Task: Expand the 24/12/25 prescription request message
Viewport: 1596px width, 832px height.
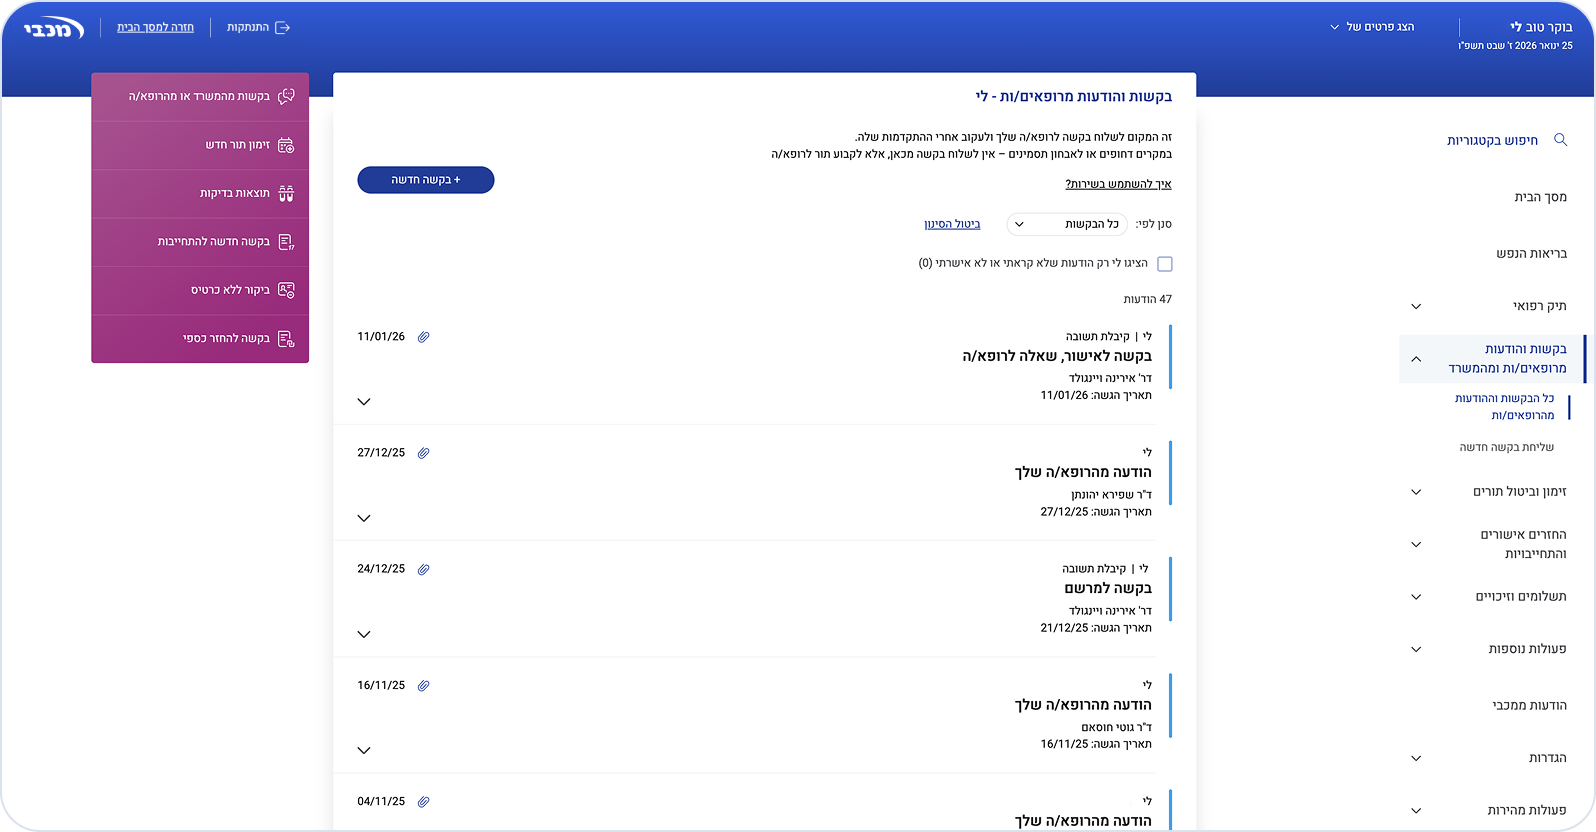Action: coord(364,634)
